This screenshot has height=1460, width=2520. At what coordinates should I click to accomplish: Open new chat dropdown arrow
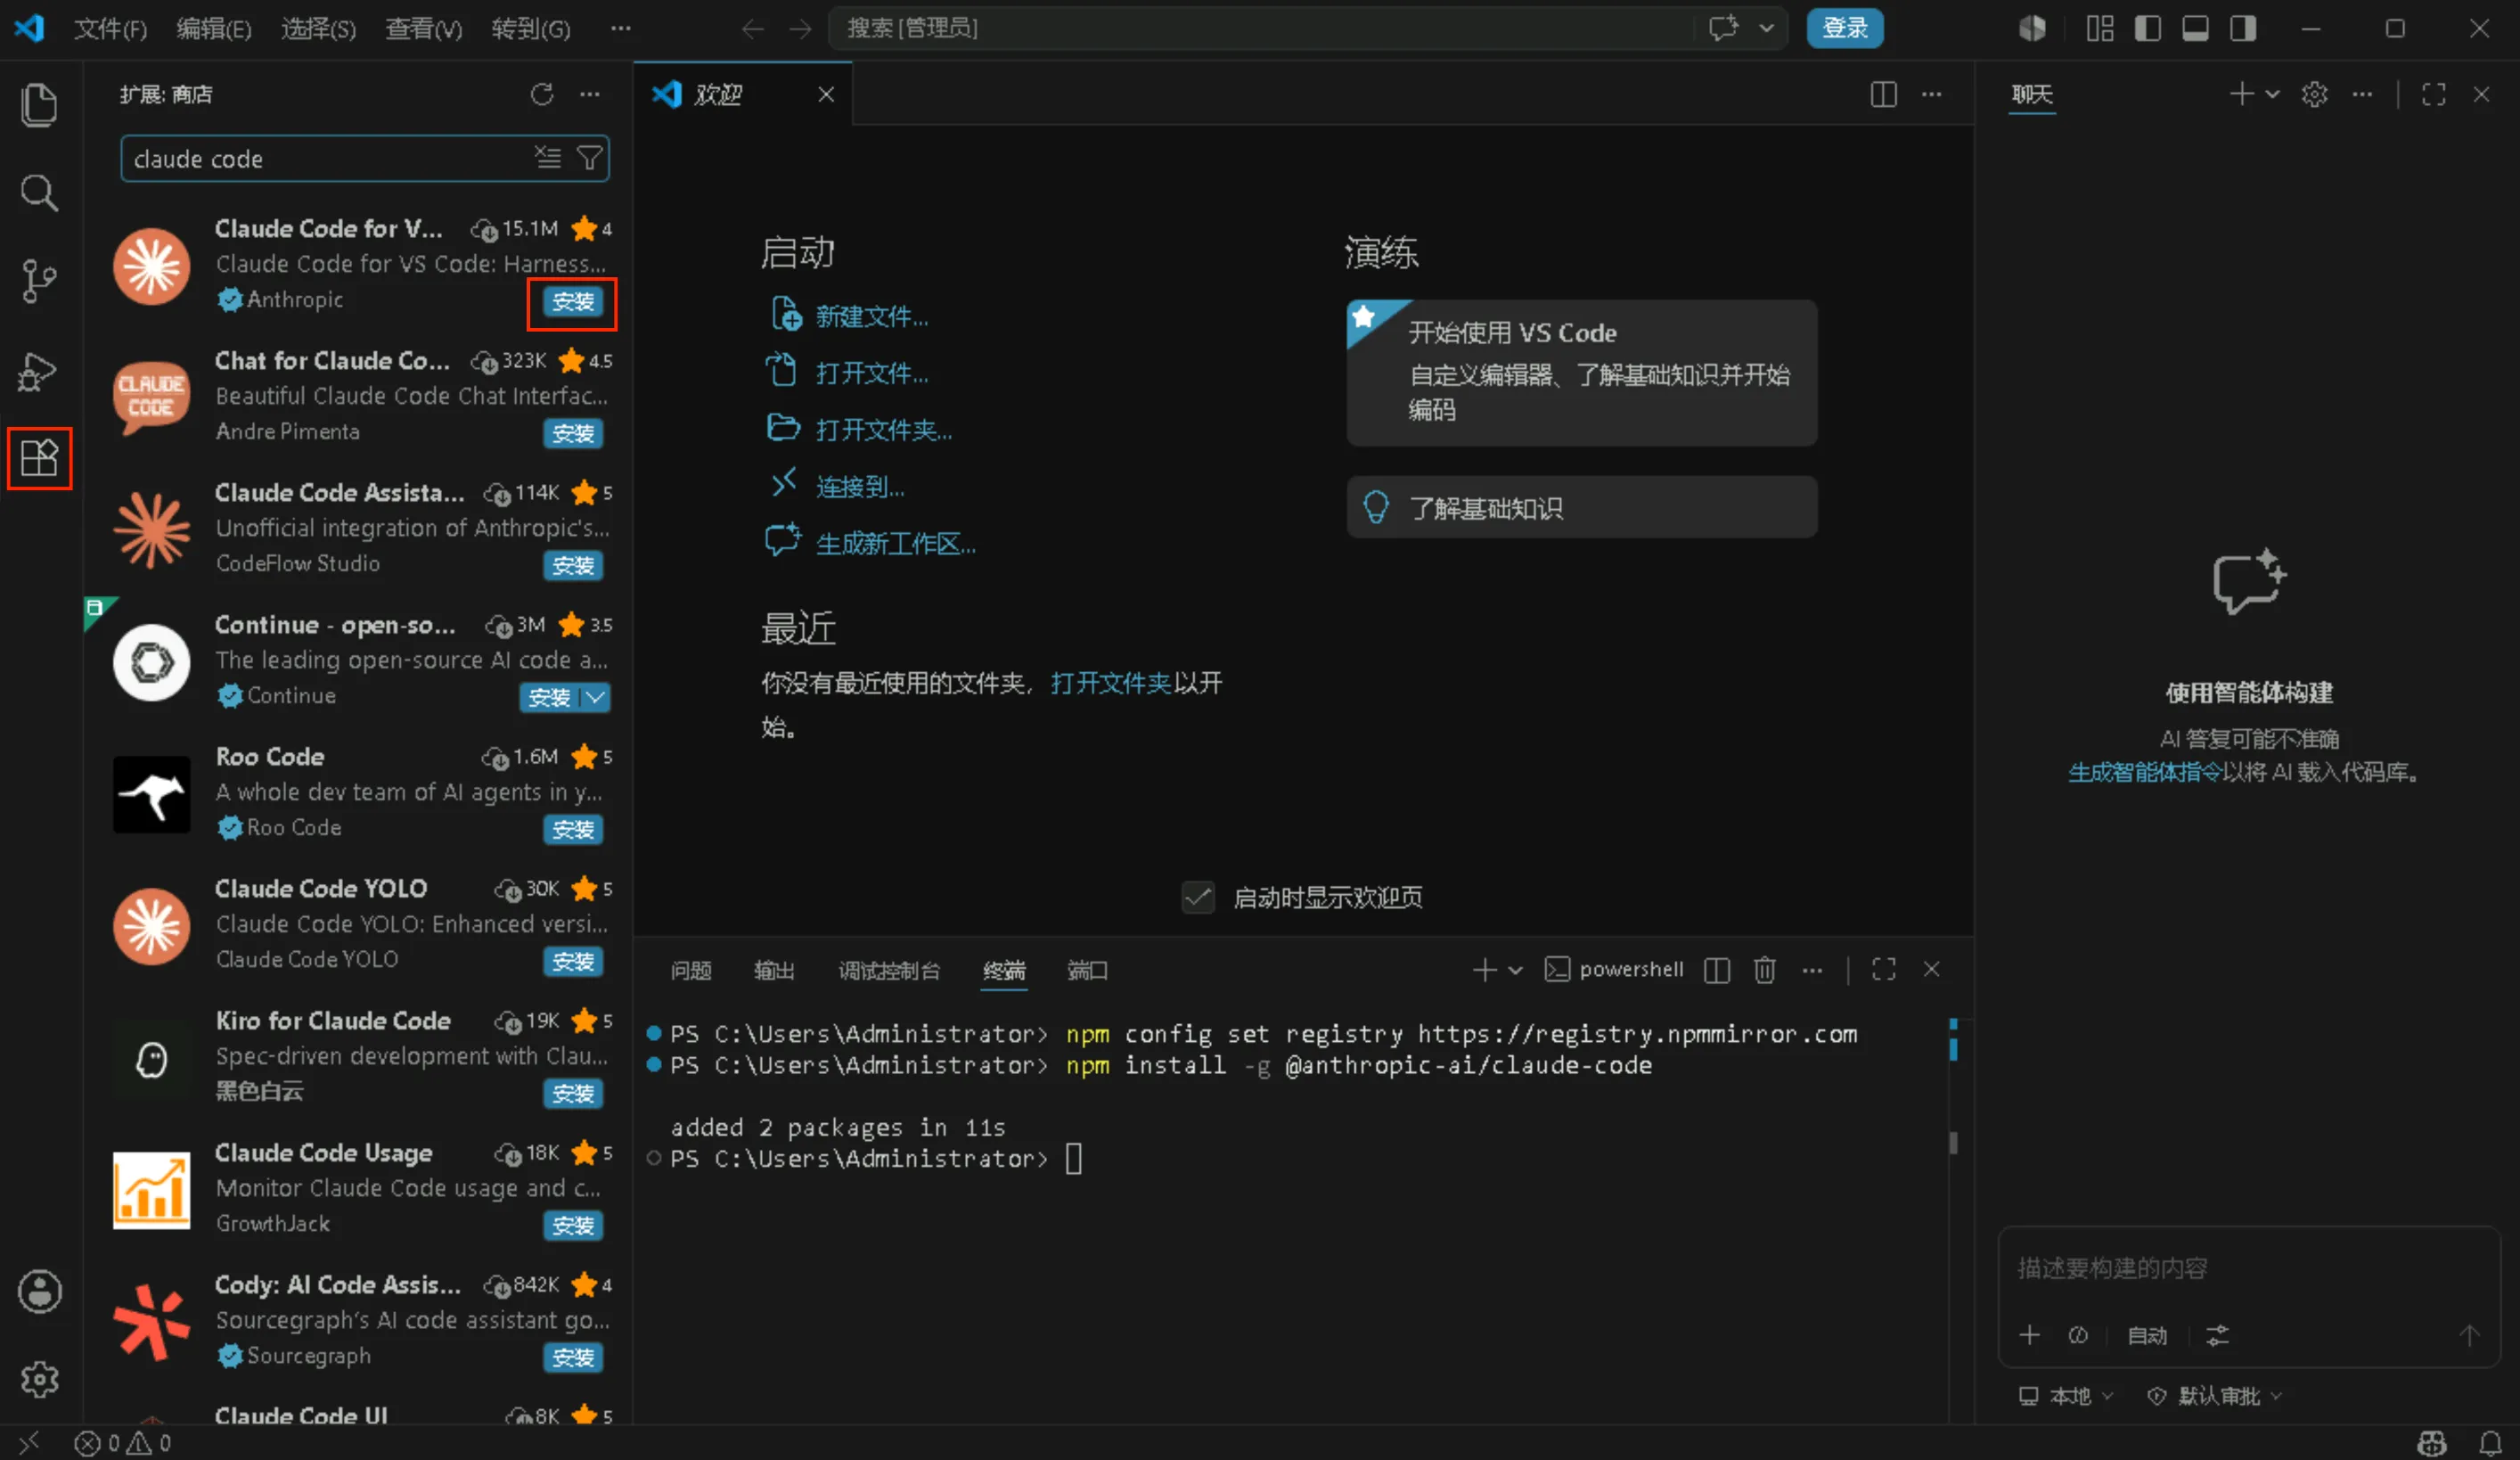click(2272, 94)
